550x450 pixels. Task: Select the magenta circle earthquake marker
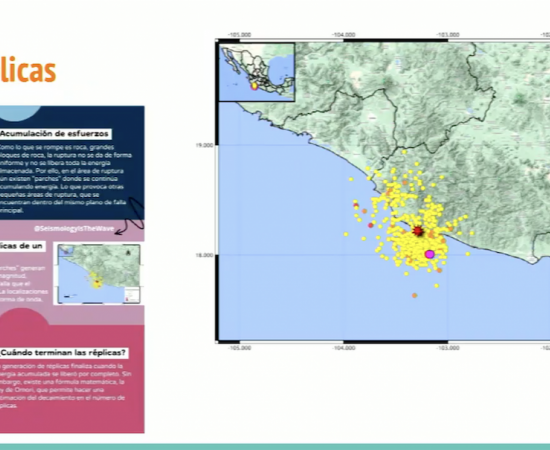[x=430, y=254]
